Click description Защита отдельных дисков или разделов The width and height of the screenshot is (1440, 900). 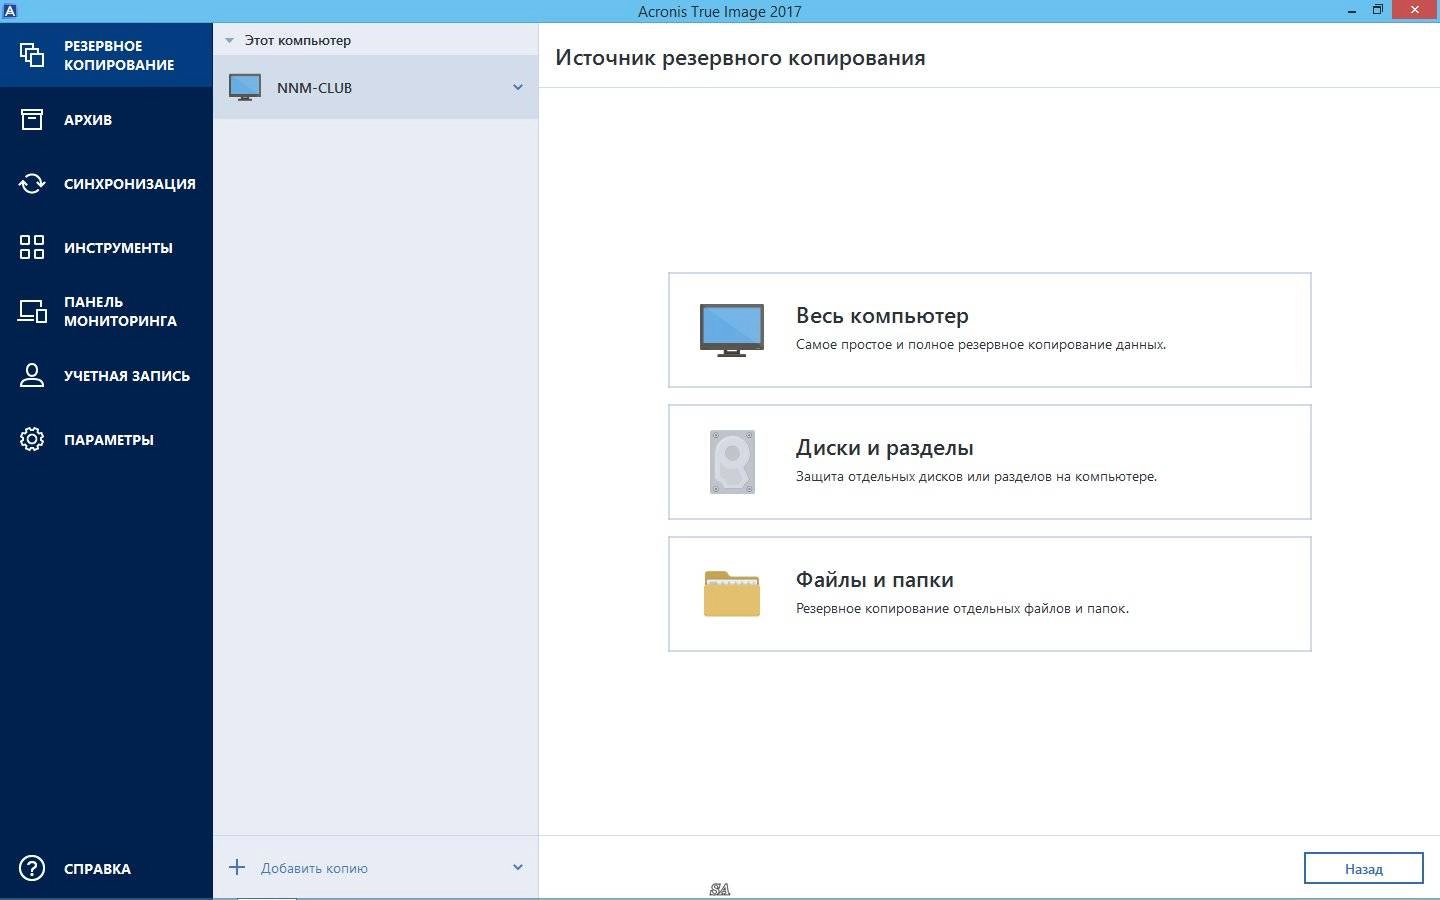click(976, 477)
